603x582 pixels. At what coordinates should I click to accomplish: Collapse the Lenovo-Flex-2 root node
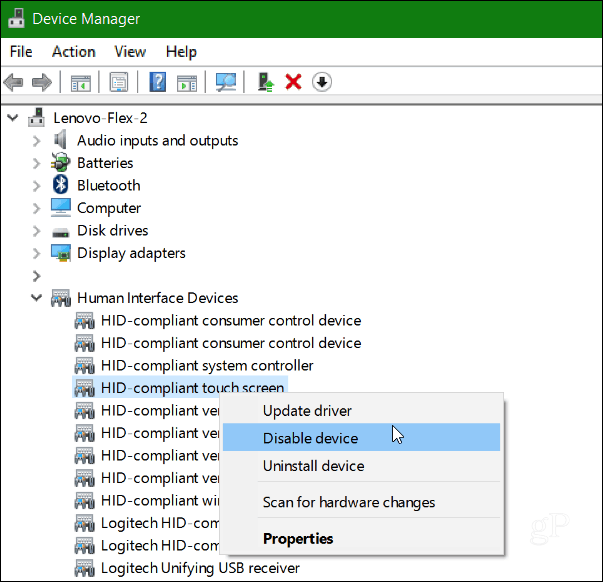[x=13, y=117]
